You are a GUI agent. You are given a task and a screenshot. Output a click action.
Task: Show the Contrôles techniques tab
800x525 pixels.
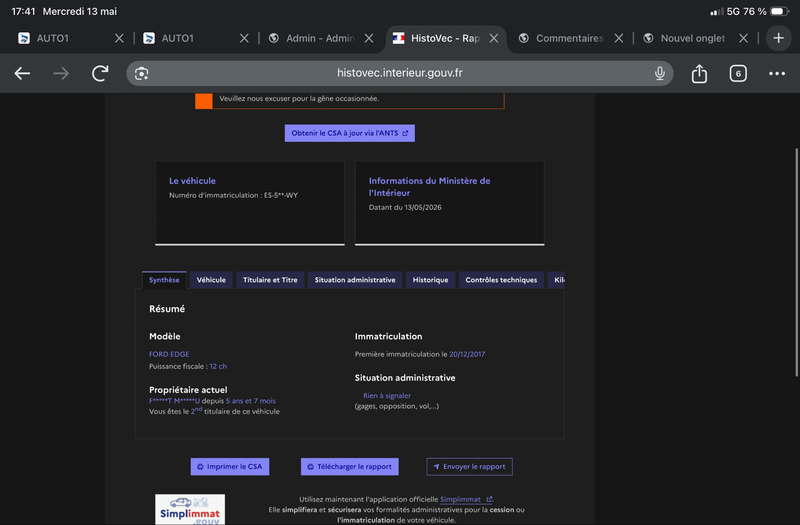pyautogui.click(x=501, y=280)
